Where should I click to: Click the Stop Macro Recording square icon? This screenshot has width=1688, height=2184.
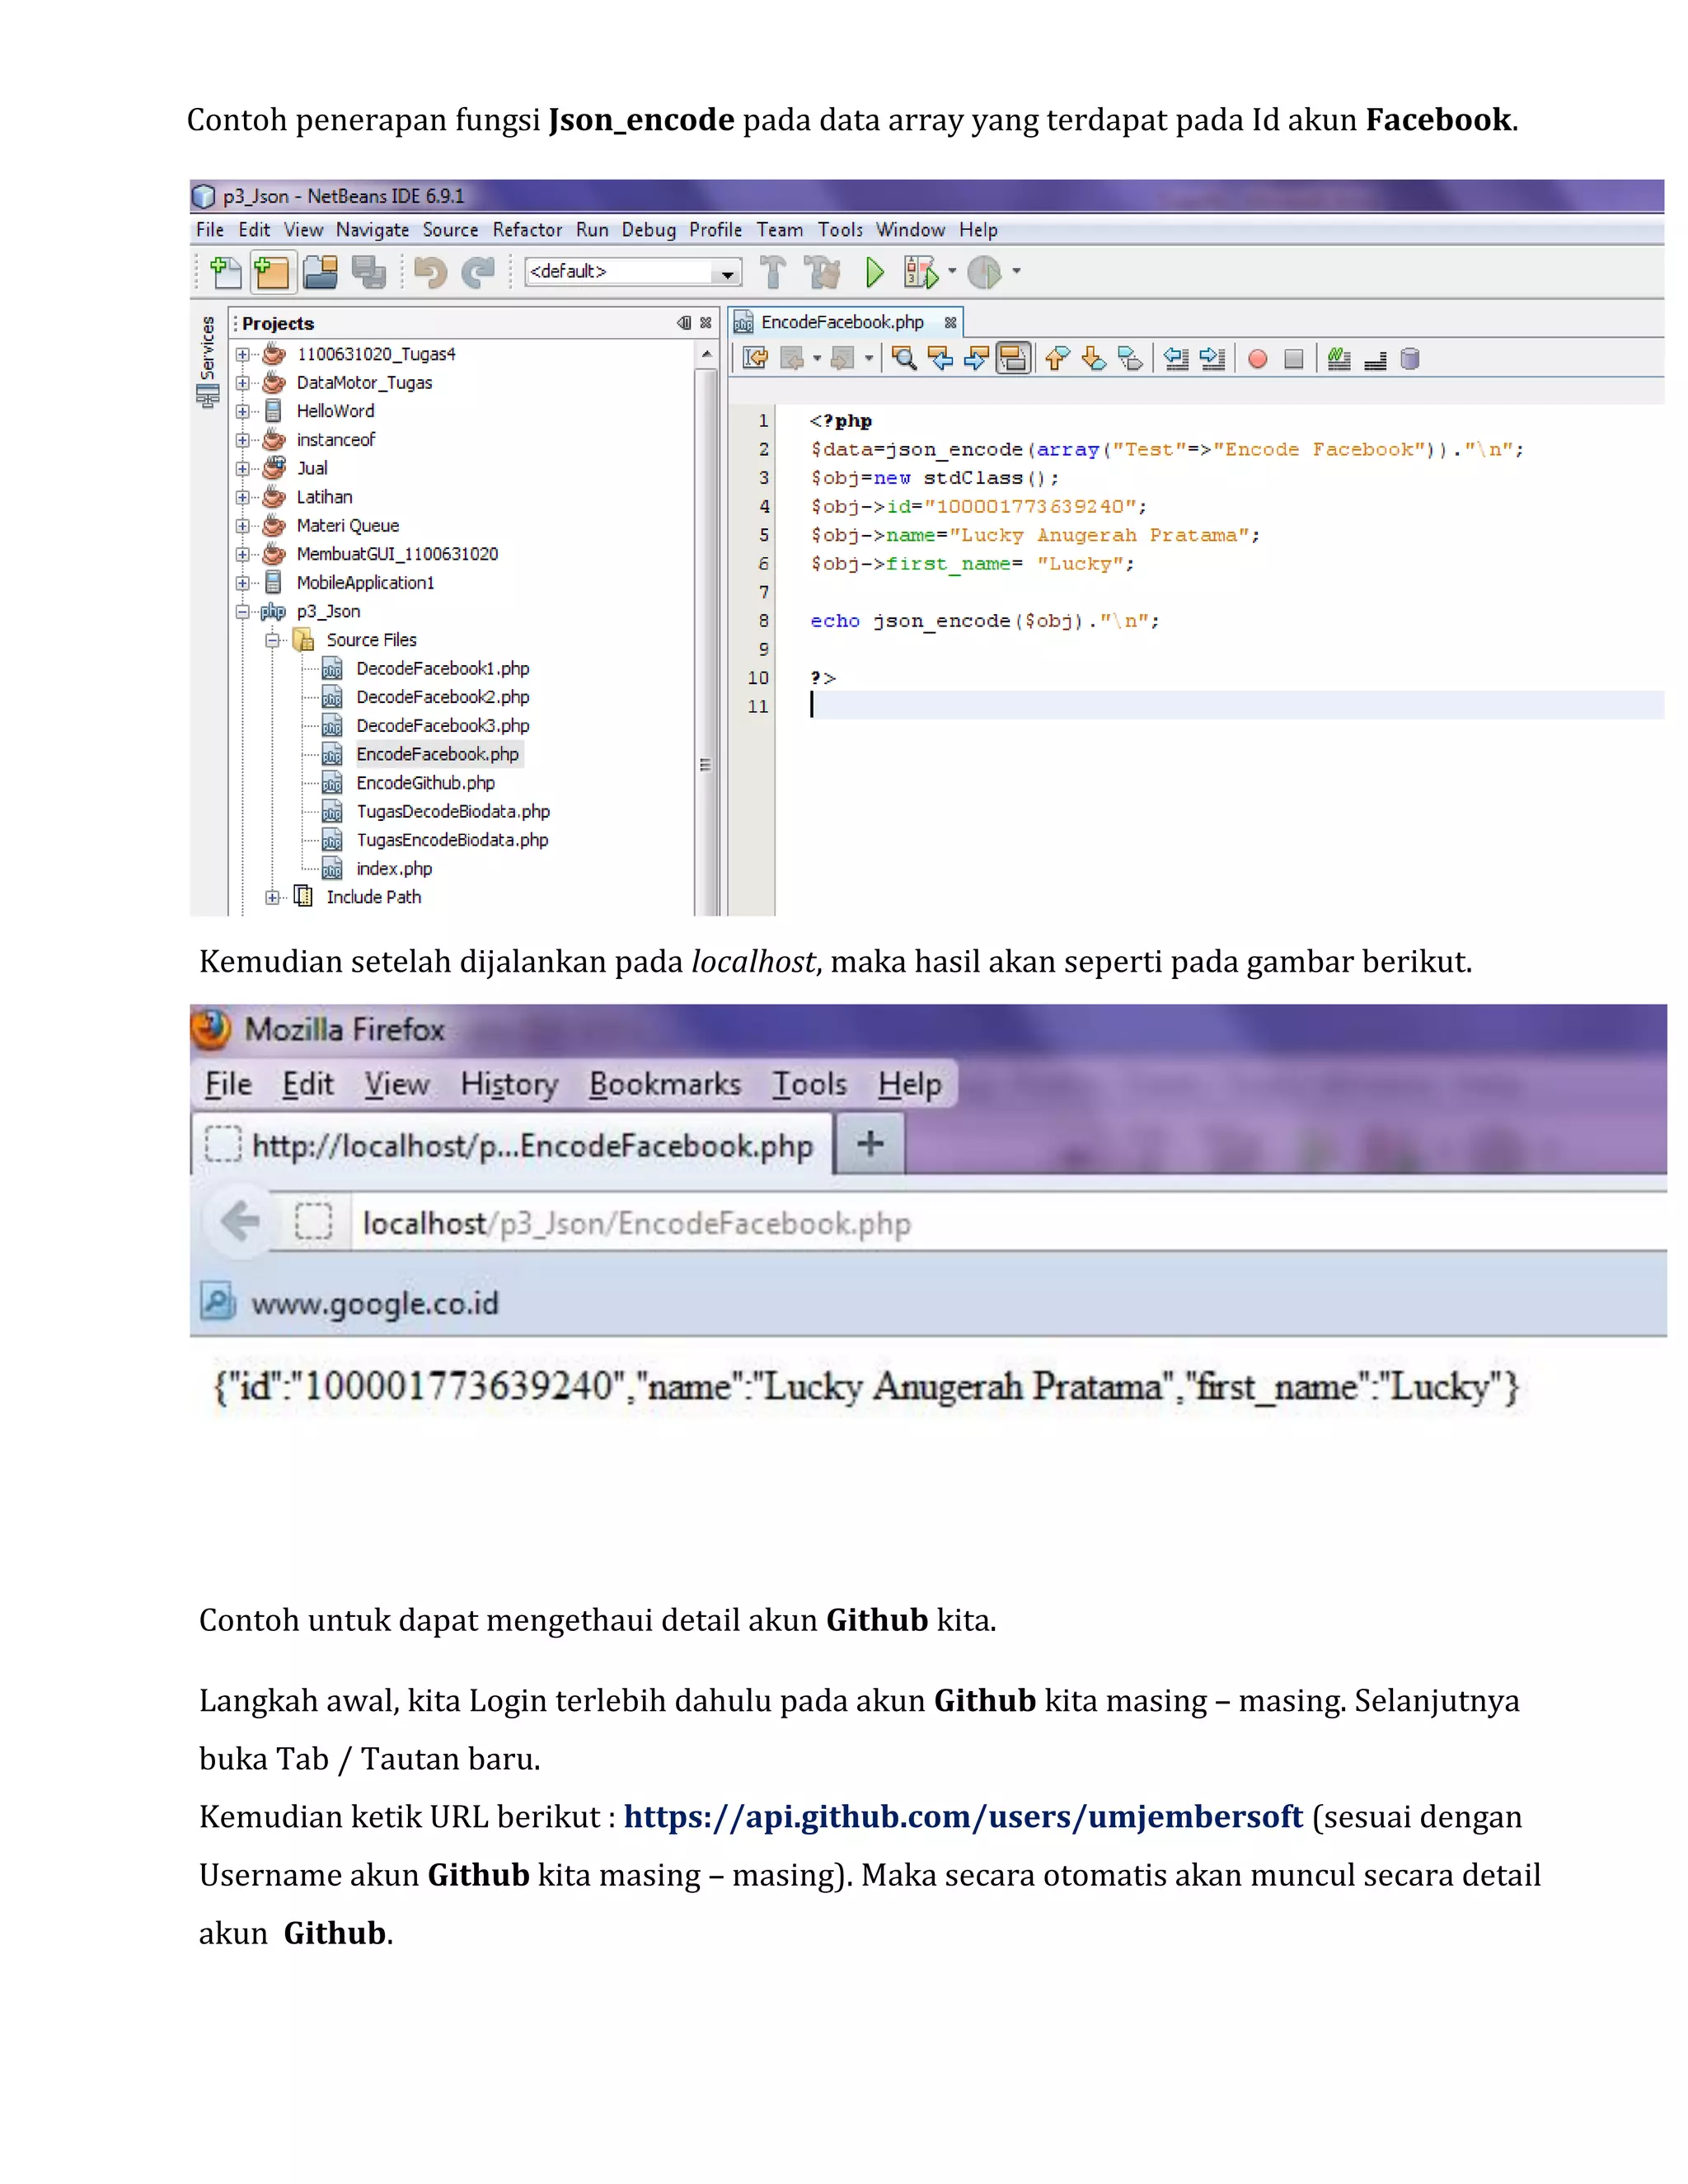(x=1294, y=359)
